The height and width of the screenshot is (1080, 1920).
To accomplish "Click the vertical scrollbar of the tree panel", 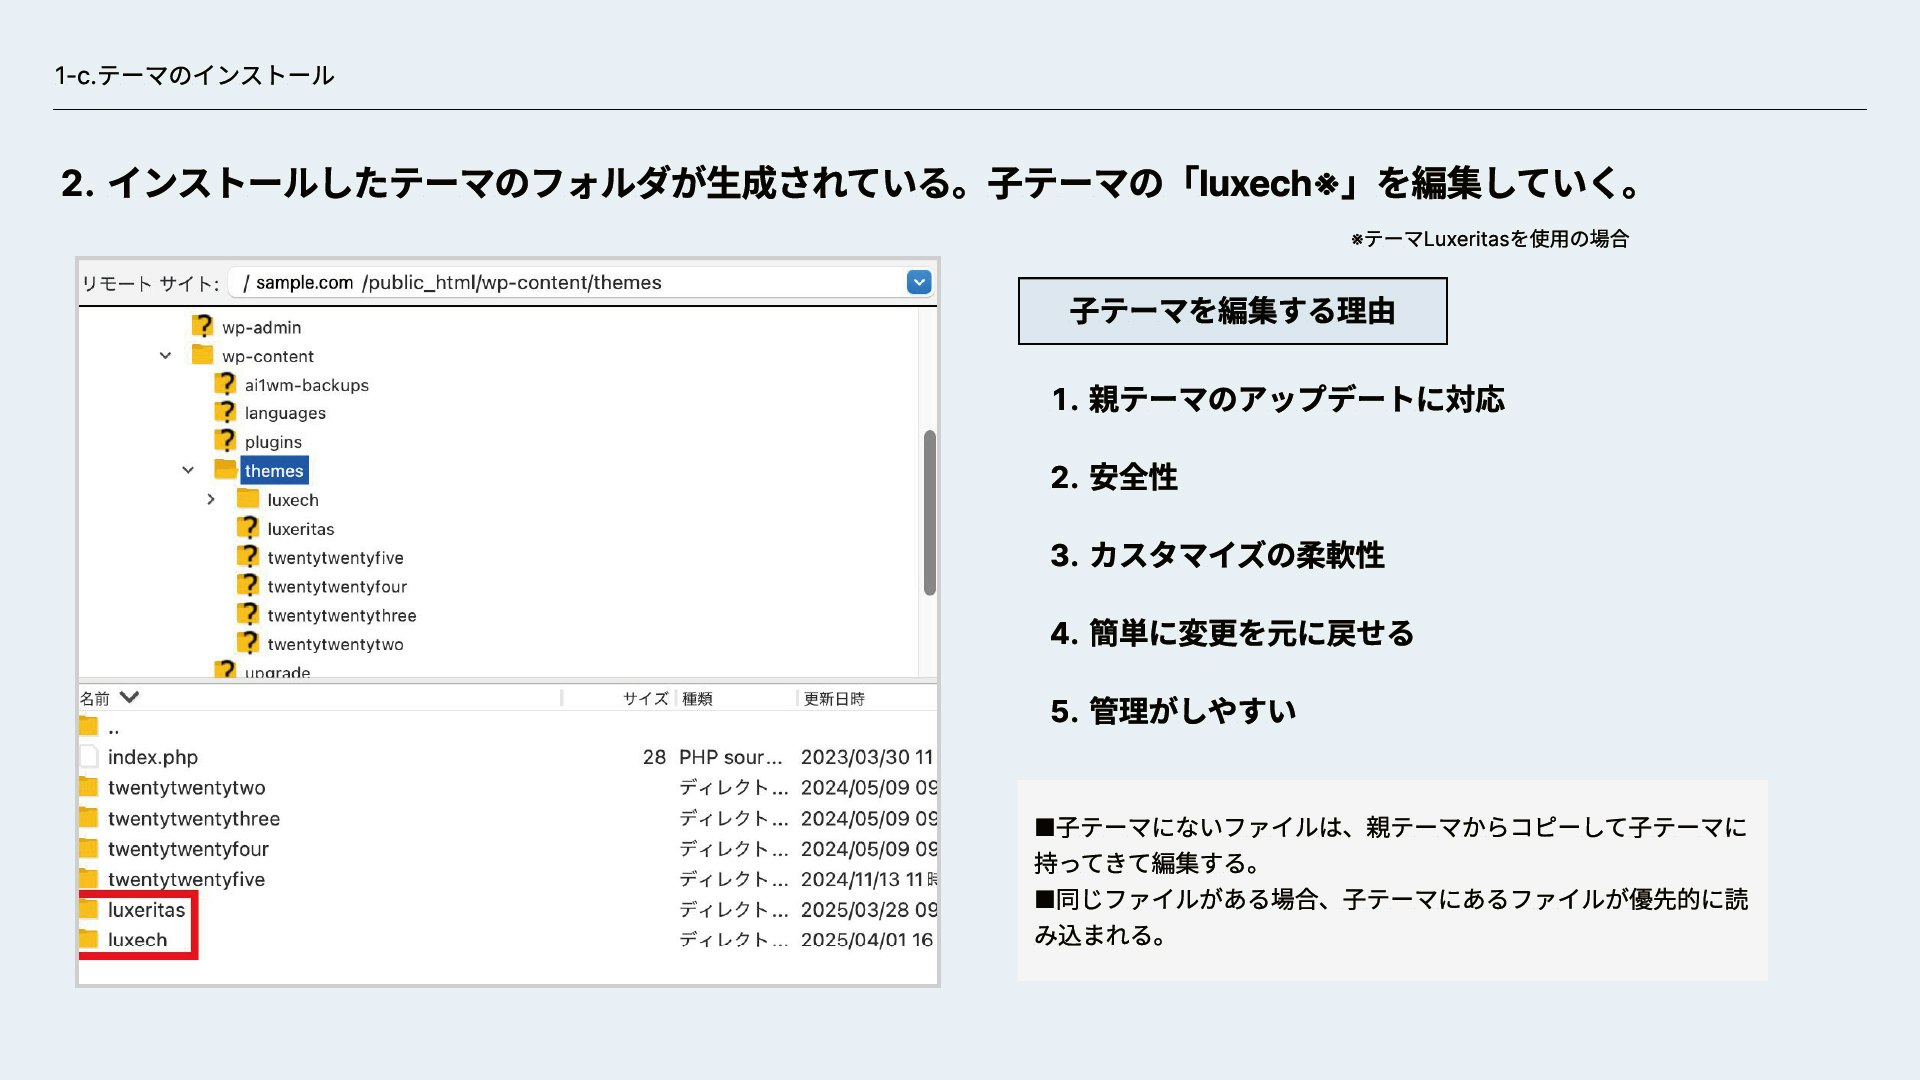I will tap(929, 500).
